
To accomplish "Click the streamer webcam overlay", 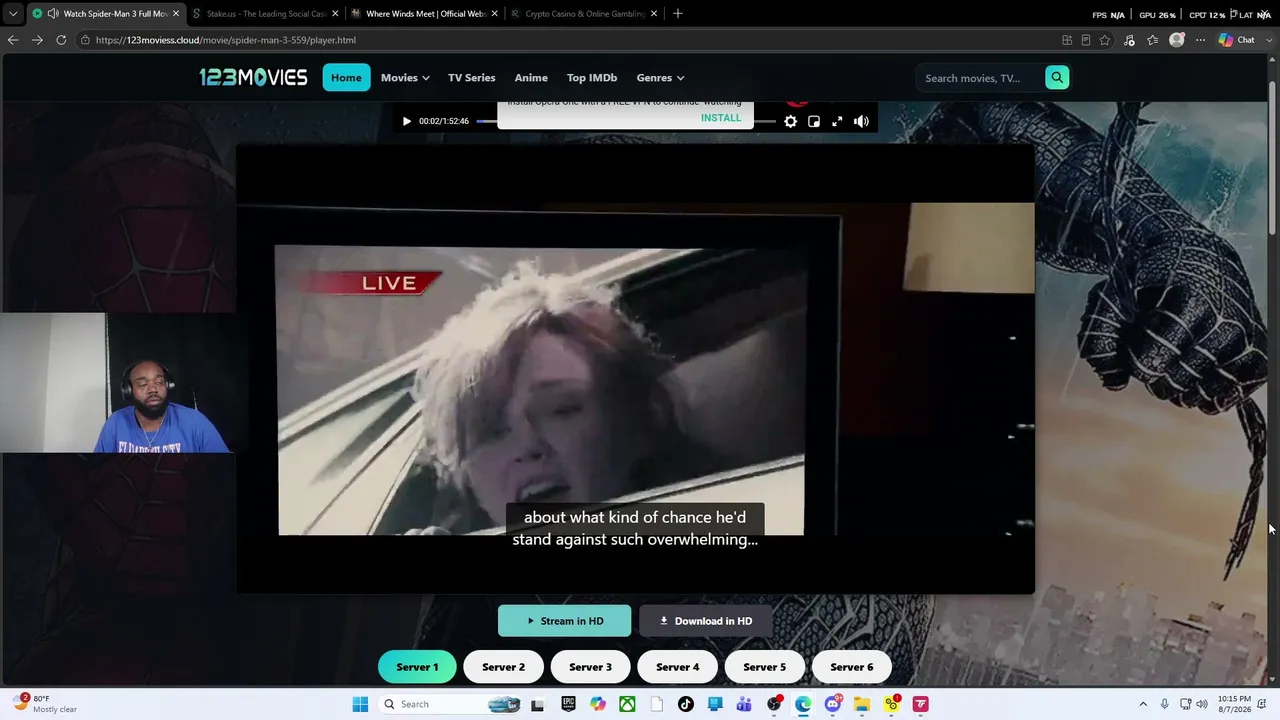I will [118, 383].
